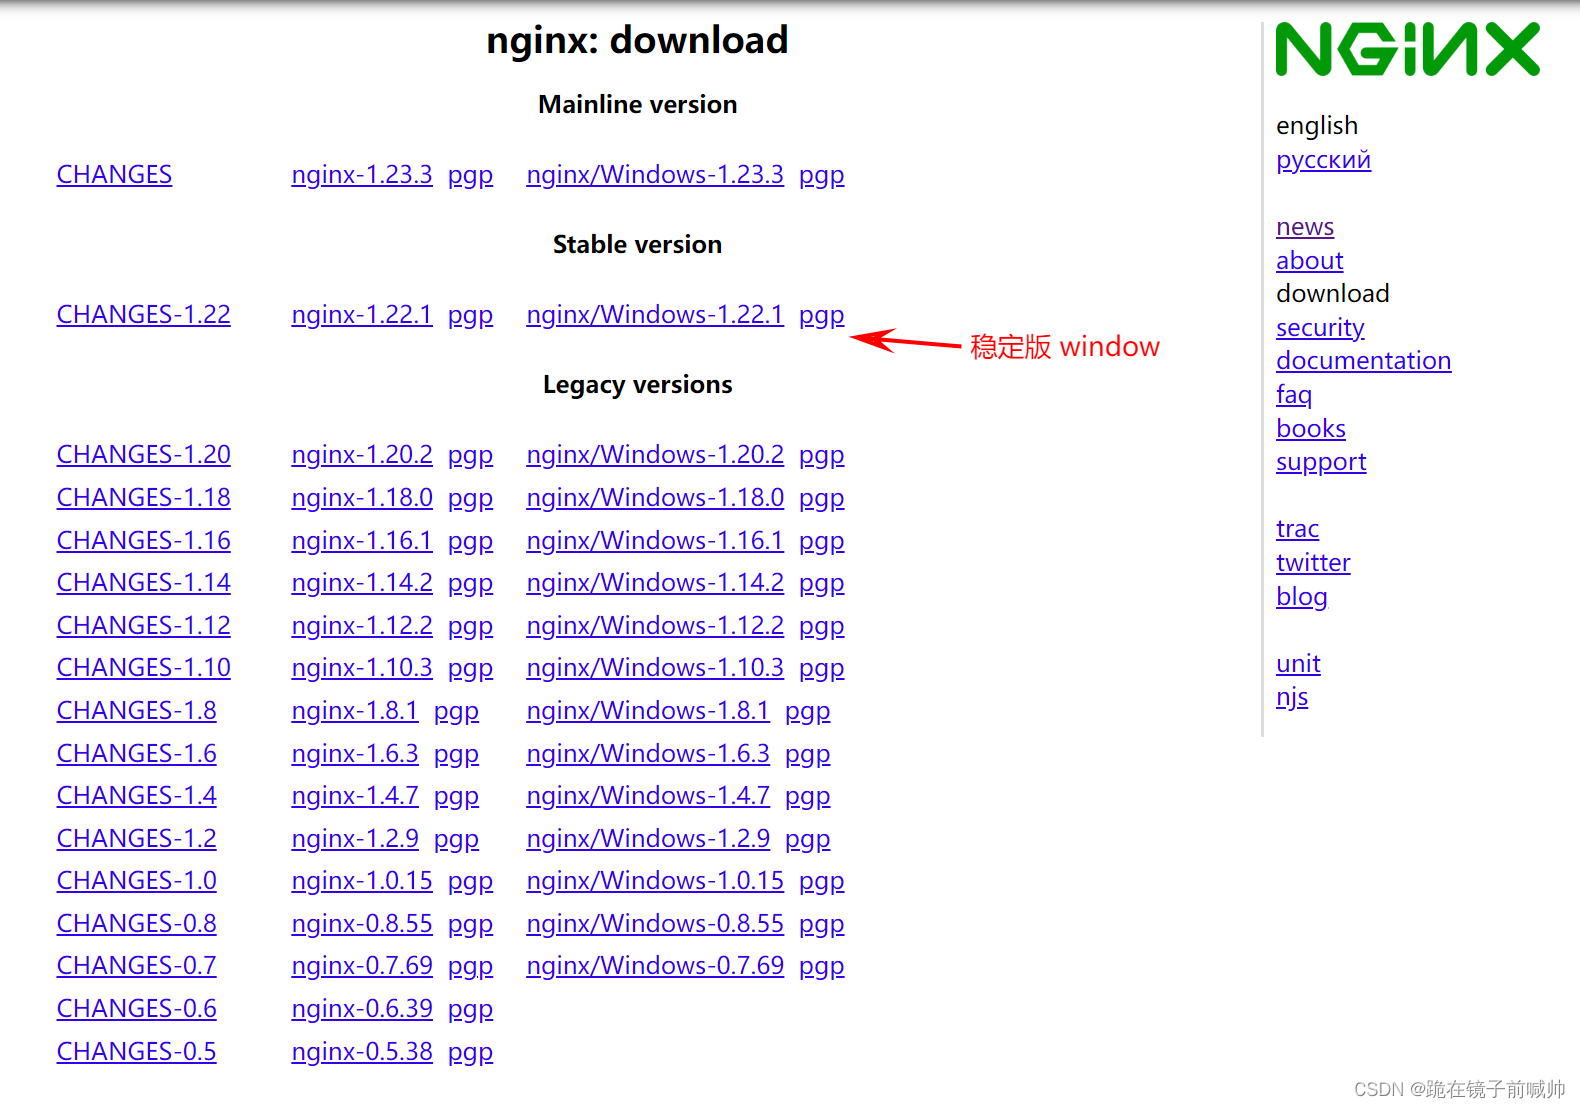Visit the twitter link in sidebar
This screenshot has height=1108, width=1580.
point(1313,563)
